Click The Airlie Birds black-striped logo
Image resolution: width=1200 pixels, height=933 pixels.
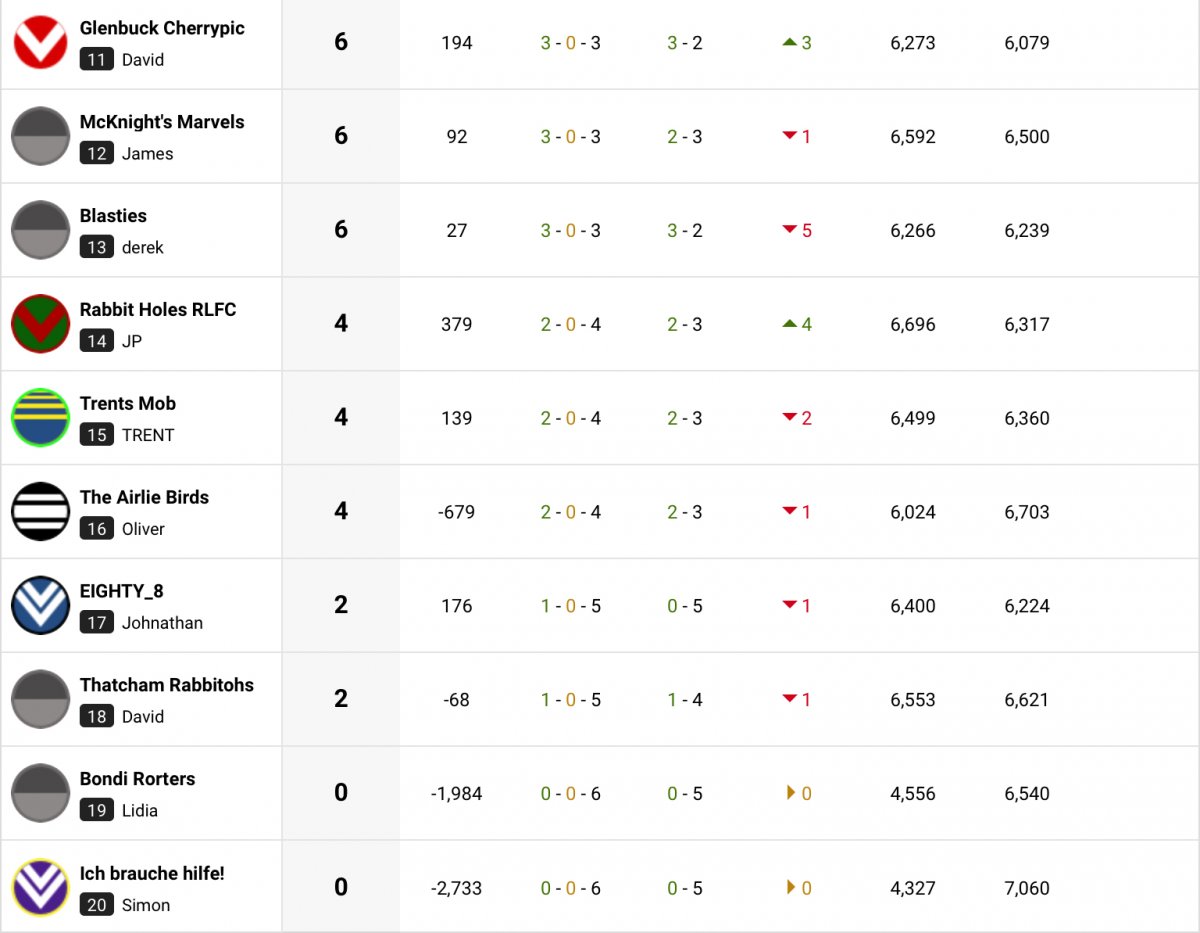[40, 512]
